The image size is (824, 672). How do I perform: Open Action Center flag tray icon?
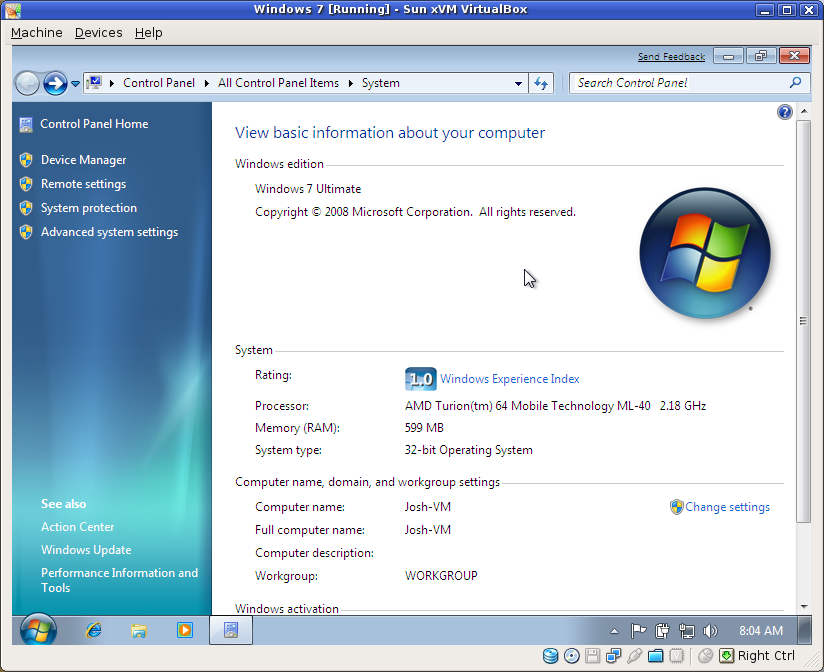tap(637, 631)
